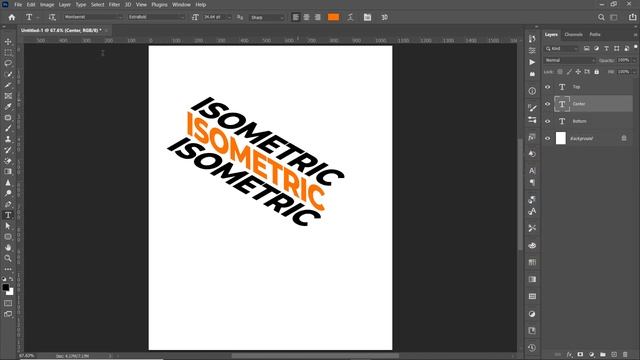
Task: Open the Normal blend mode dropdown
Action: [569, 60]
